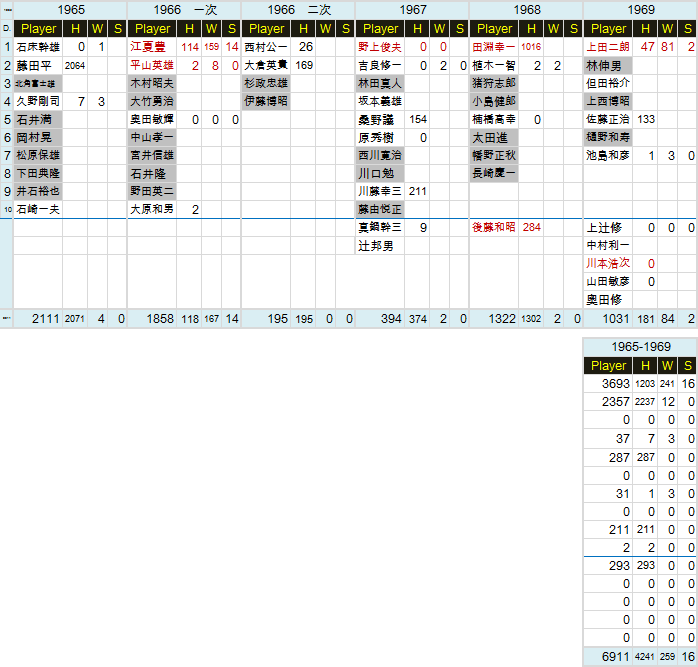Select the grayed player 松原保雄
The width and height of the screenshot is (698, 667).
pos(38,155)
